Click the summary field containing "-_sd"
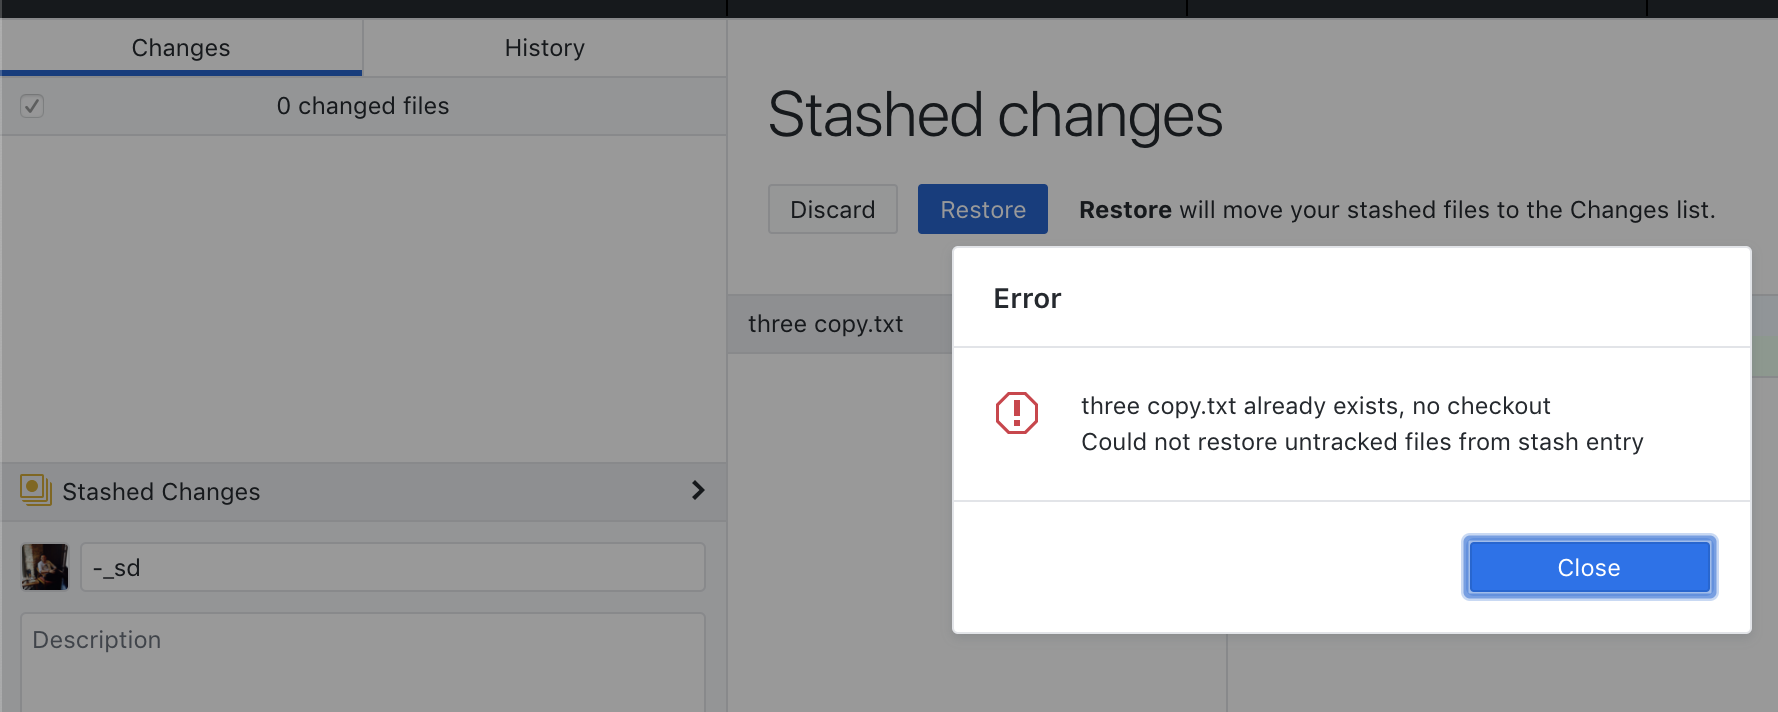 [x=390, y=566]
